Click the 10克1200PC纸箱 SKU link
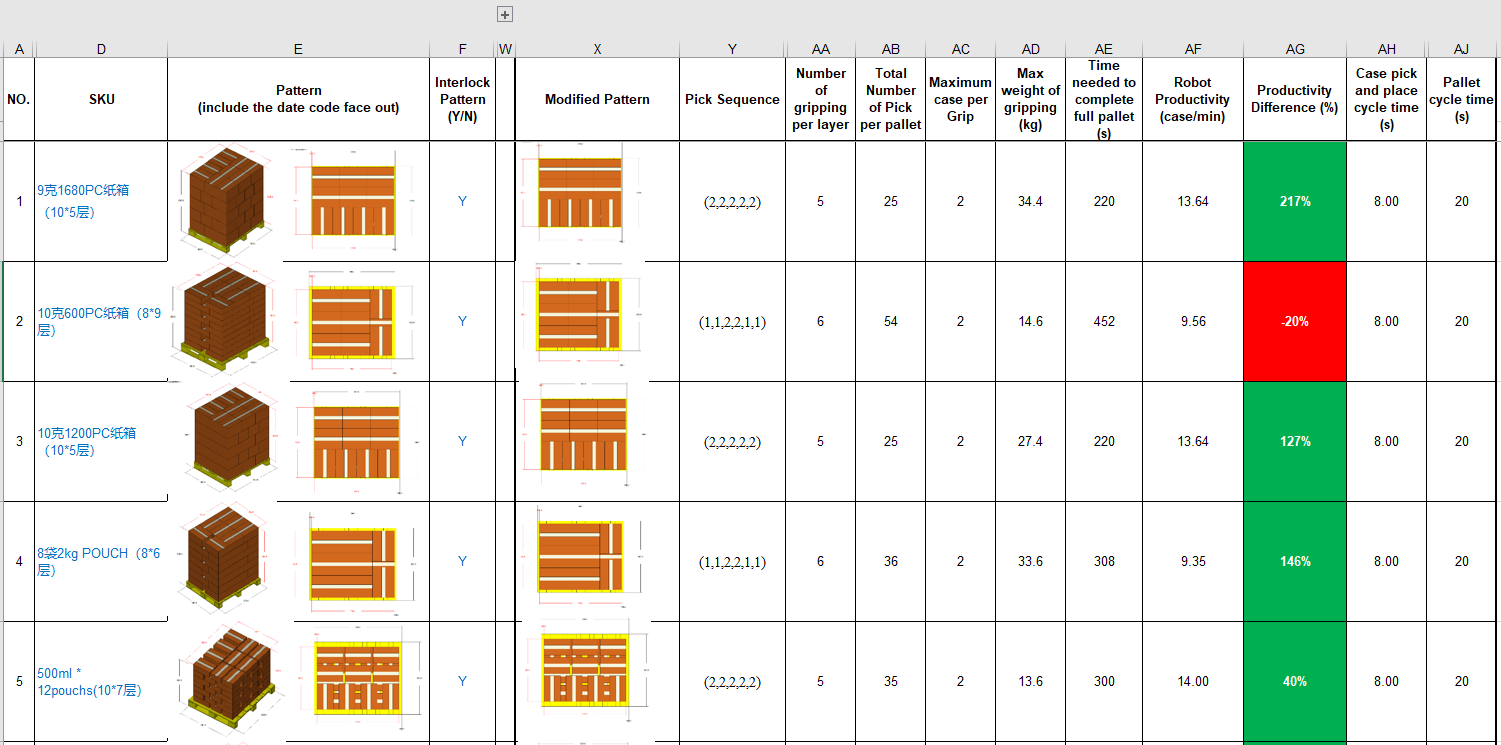 (x=86, y=433)
